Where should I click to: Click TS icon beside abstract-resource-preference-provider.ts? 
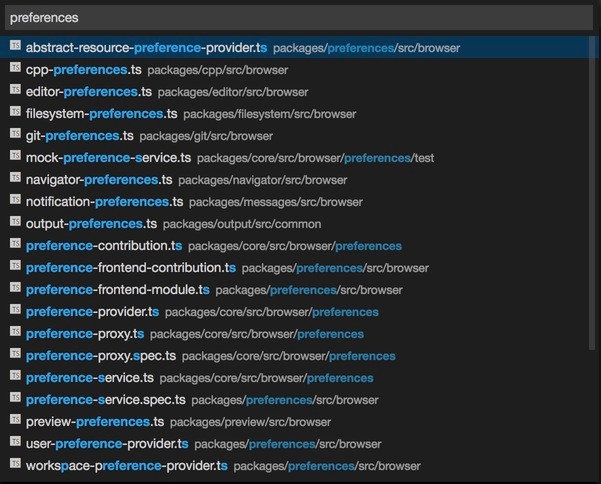[15, 45]
